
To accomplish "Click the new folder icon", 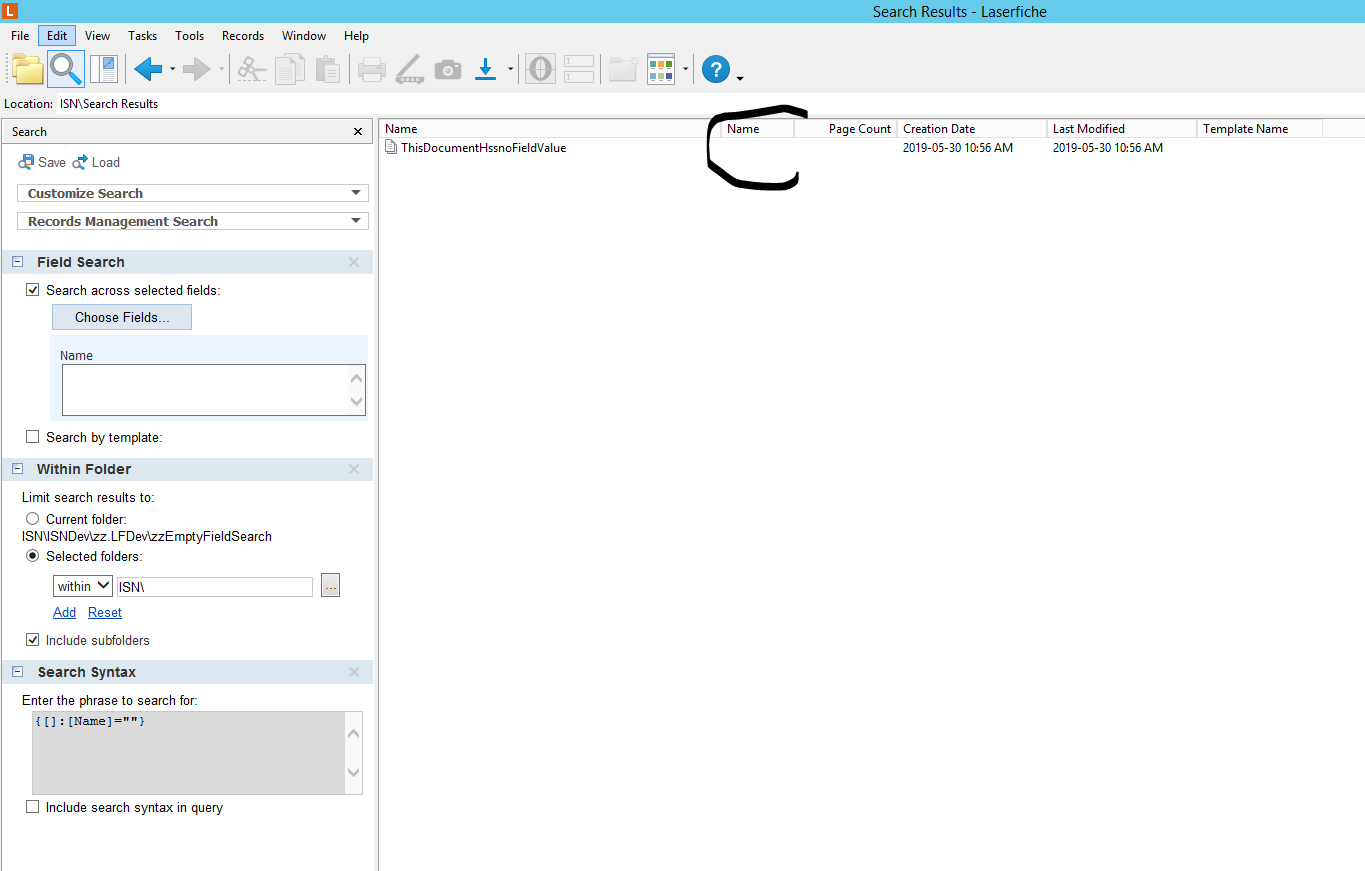I will click(x=623, y=69).
